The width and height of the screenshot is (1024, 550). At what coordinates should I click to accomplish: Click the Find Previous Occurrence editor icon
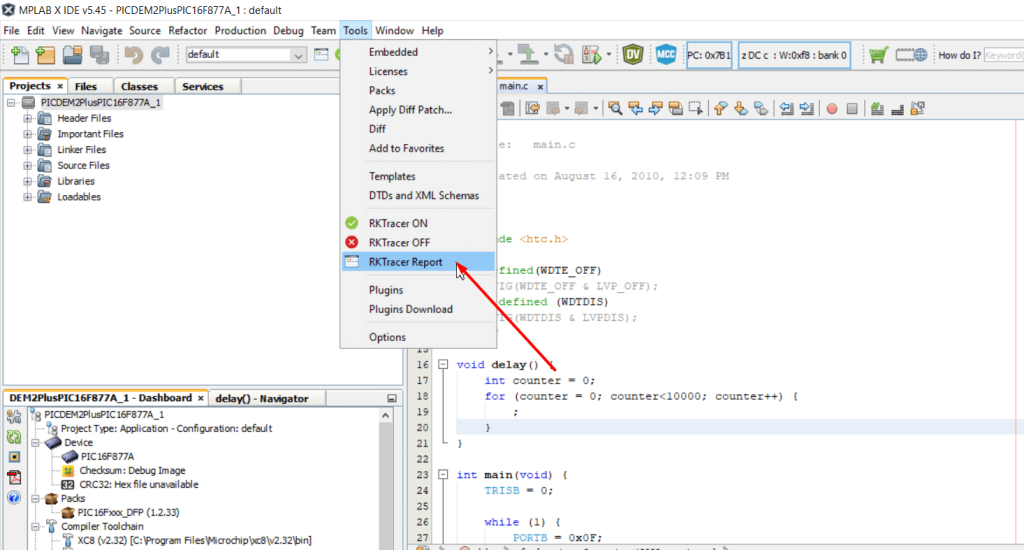(635, 108)
